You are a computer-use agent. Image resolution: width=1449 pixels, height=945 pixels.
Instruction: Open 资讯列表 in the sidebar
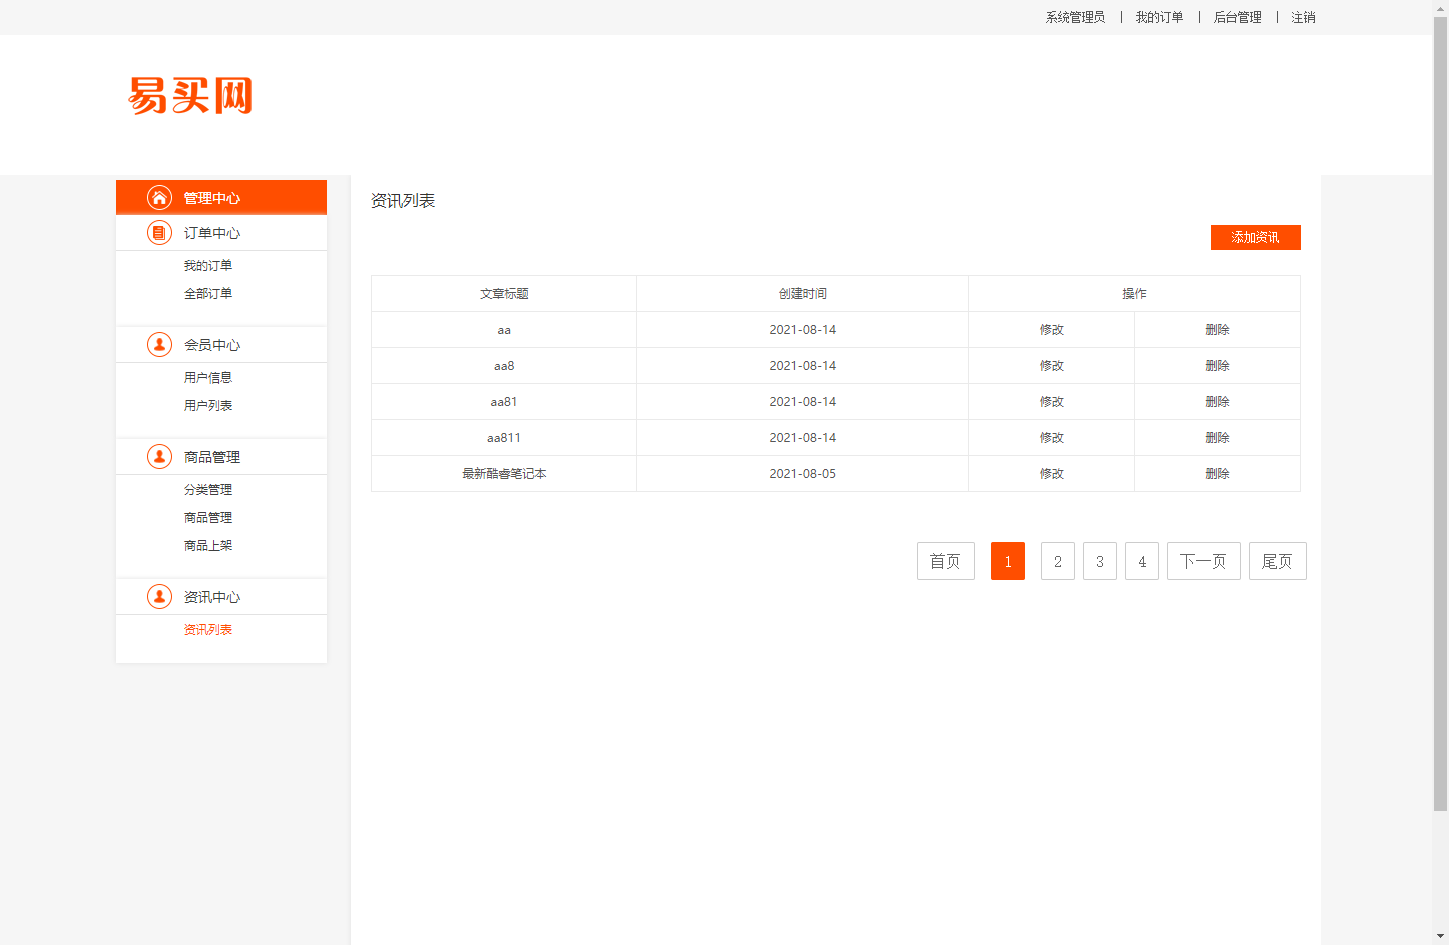(x=207, y=629)
